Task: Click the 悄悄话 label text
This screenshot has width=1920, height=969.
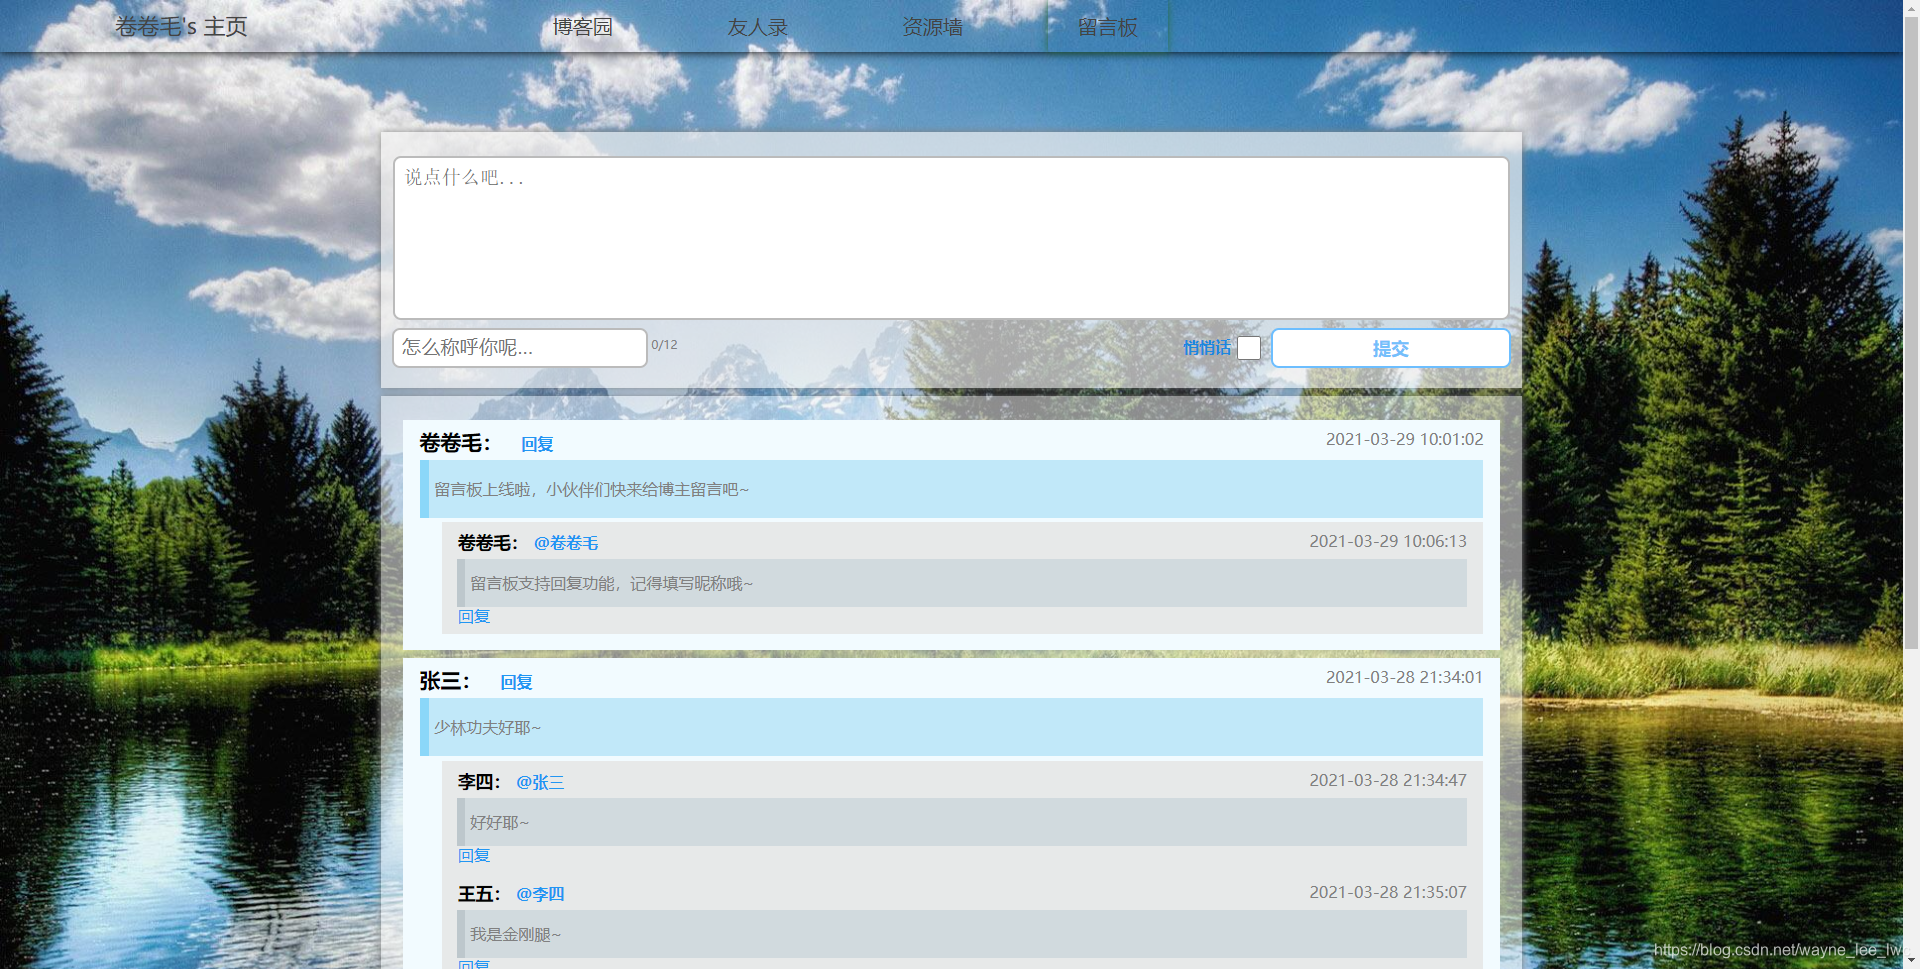Action: click(1207, 348)
